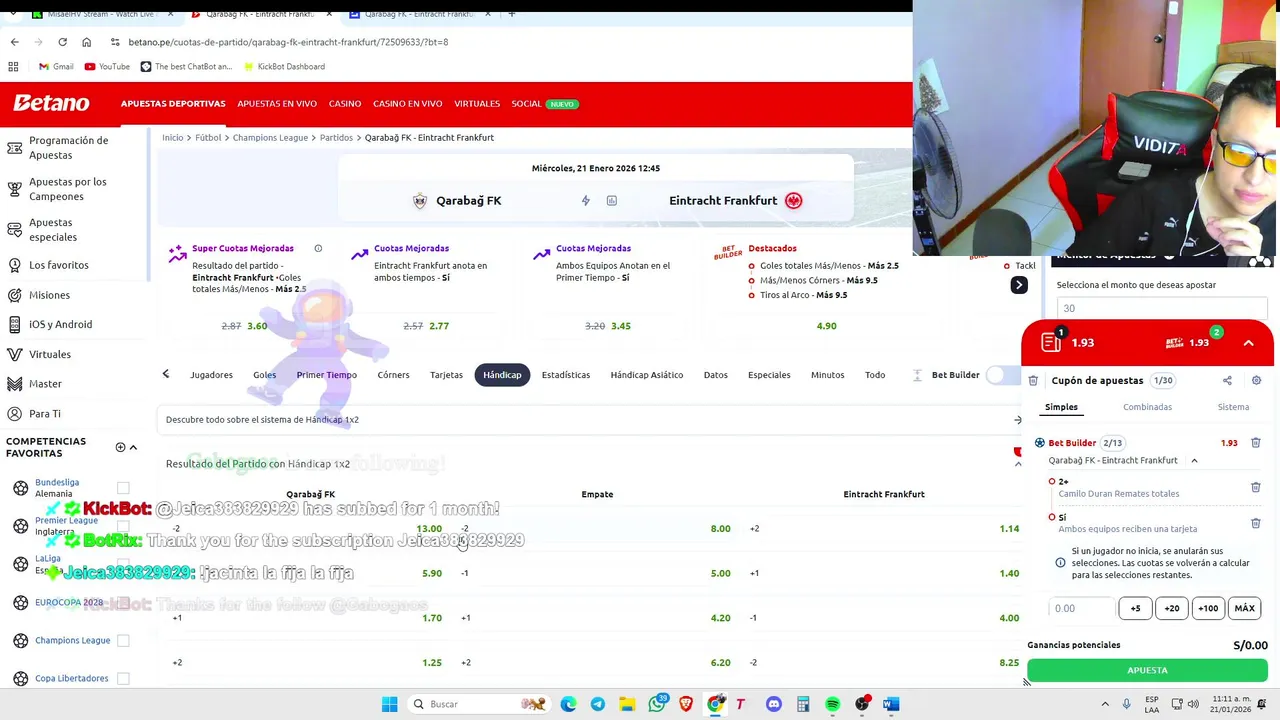Add a favorite competition with plus icon
Image resolution: width=1280 pixels, height=720 pixels.
point(120,447)
